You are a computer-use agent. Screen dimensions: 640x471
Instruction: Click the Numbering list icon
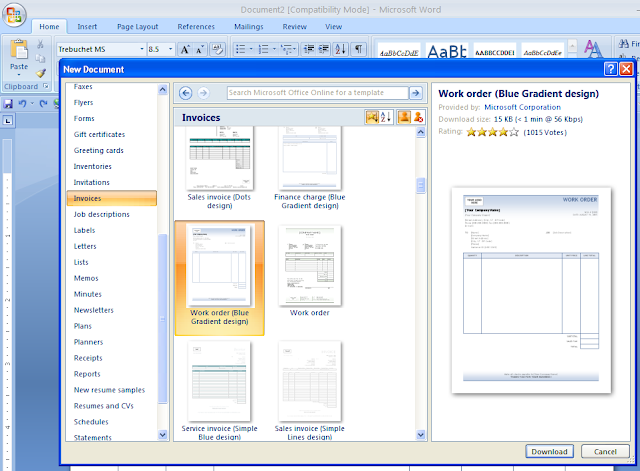click(x=263, y=50)
